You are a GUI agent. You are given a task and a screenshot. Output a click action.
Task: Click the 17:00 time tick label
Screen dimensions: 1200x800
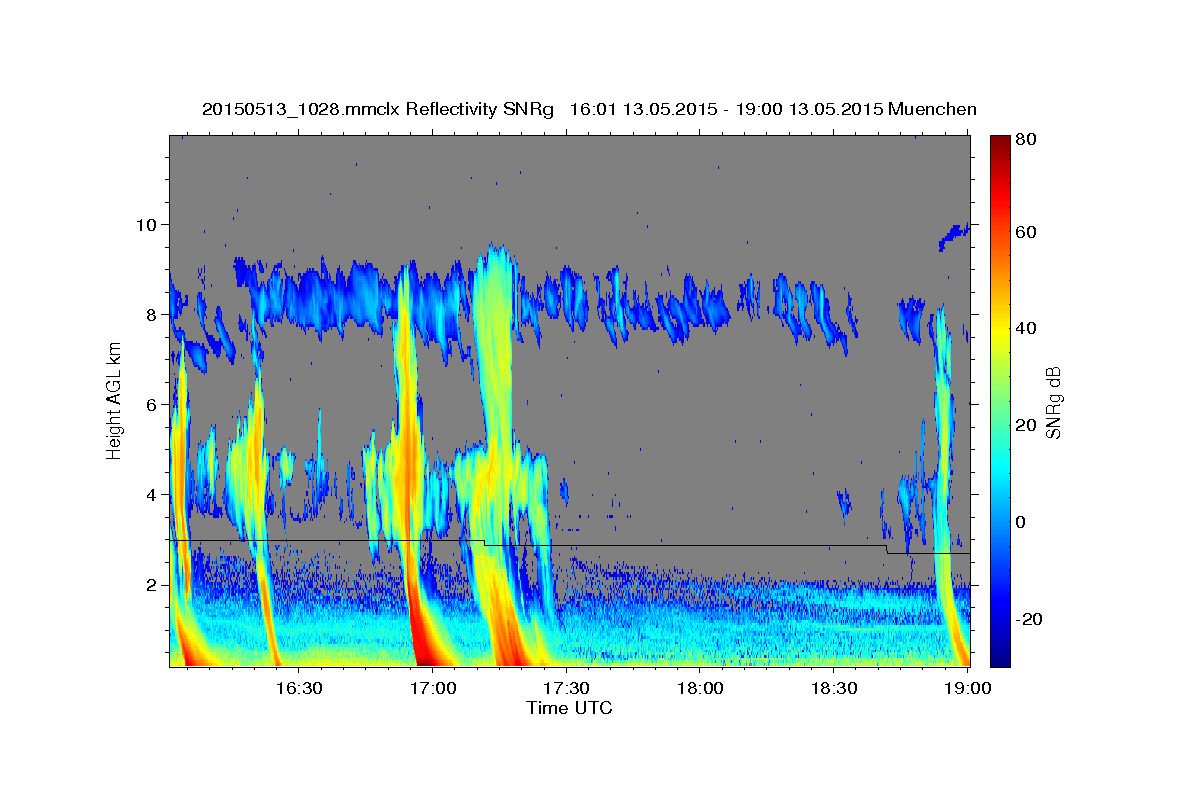433,689
